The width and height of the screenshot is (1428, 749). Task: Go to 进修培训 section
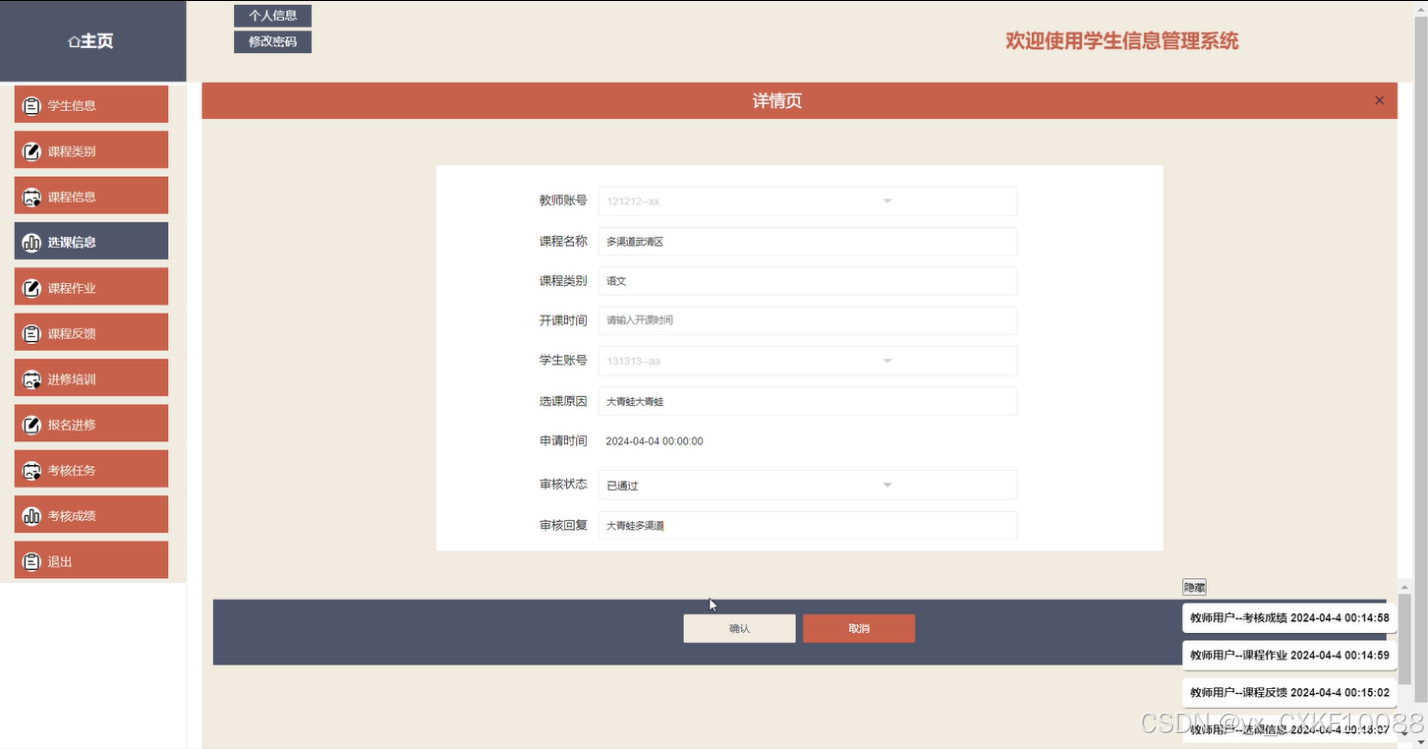click(x=91, y=379)
